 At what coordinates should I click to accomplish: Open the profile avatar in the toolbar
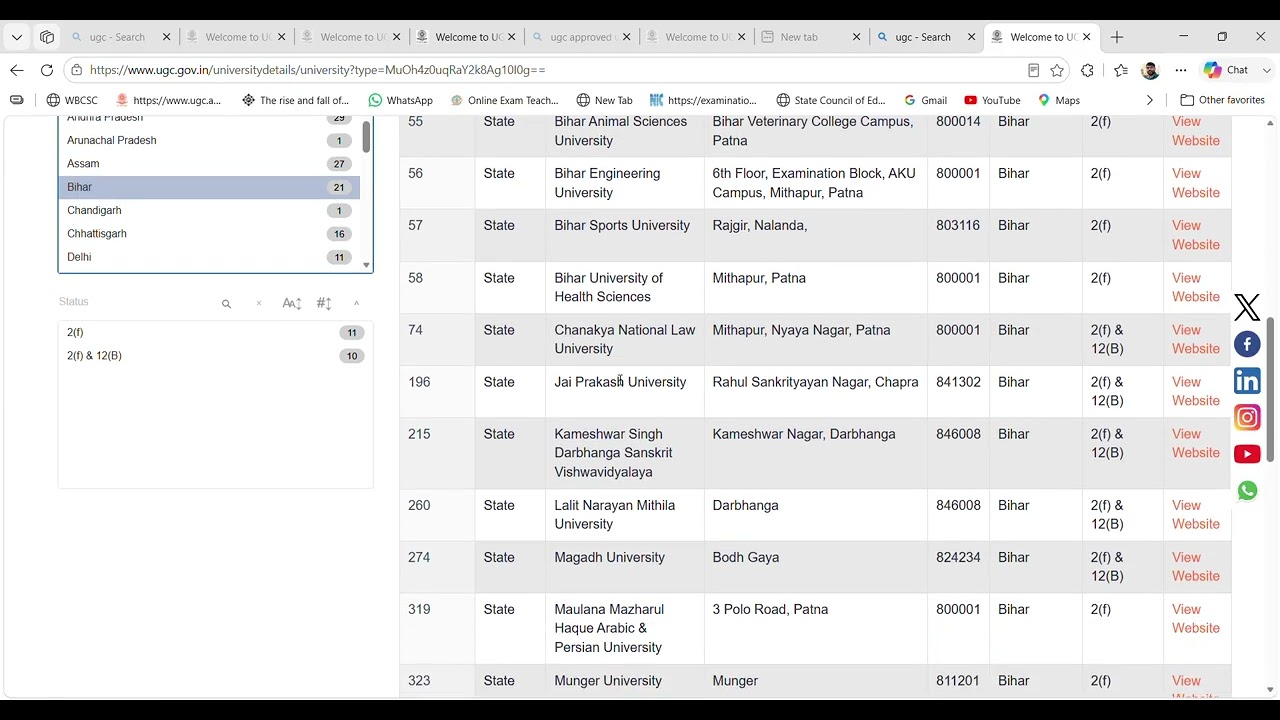pos(1150,70)
